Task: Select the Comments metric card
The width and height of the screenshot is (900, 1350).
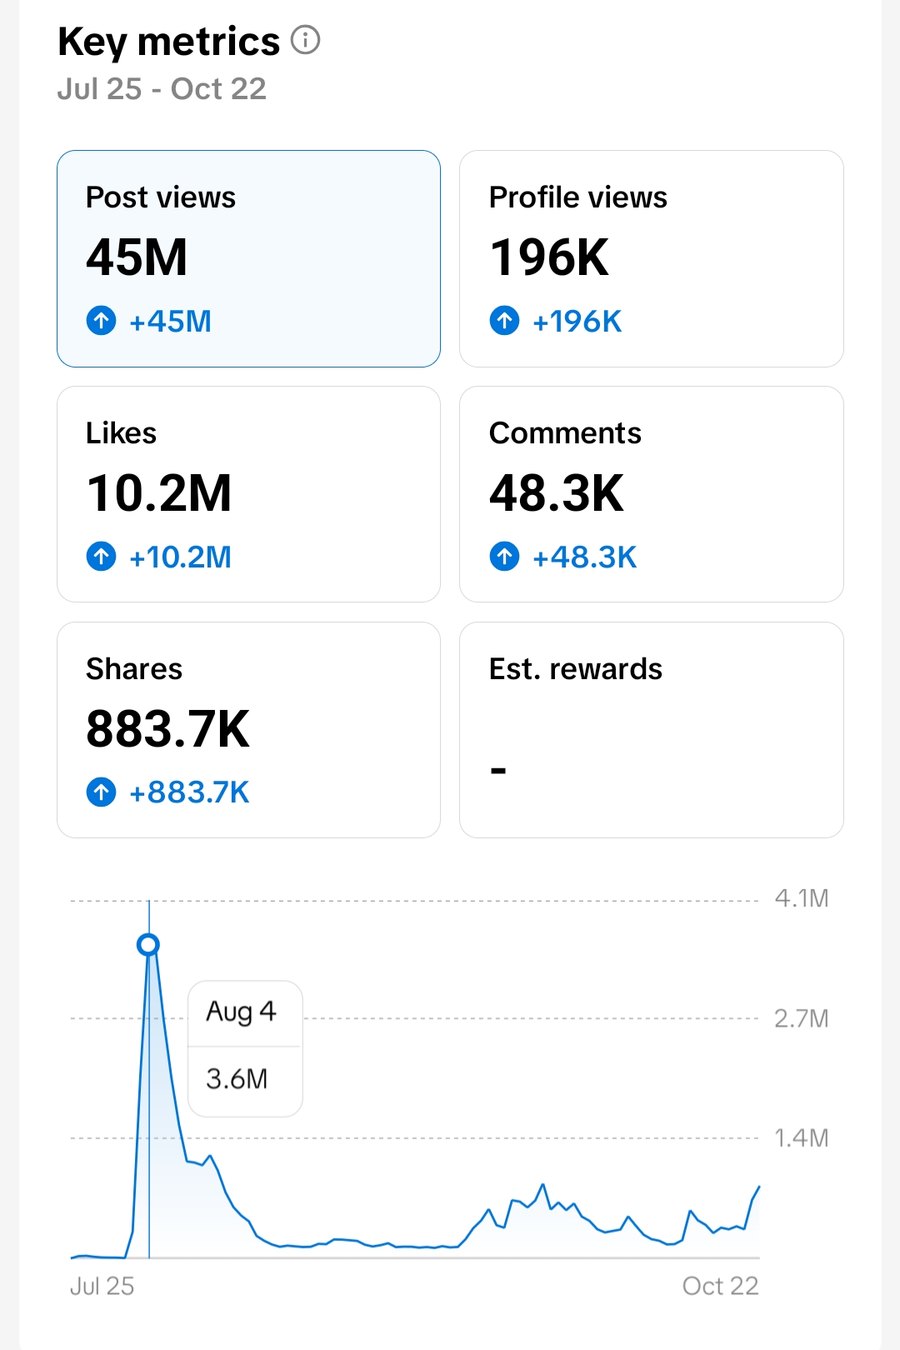Action: point(651,494)
